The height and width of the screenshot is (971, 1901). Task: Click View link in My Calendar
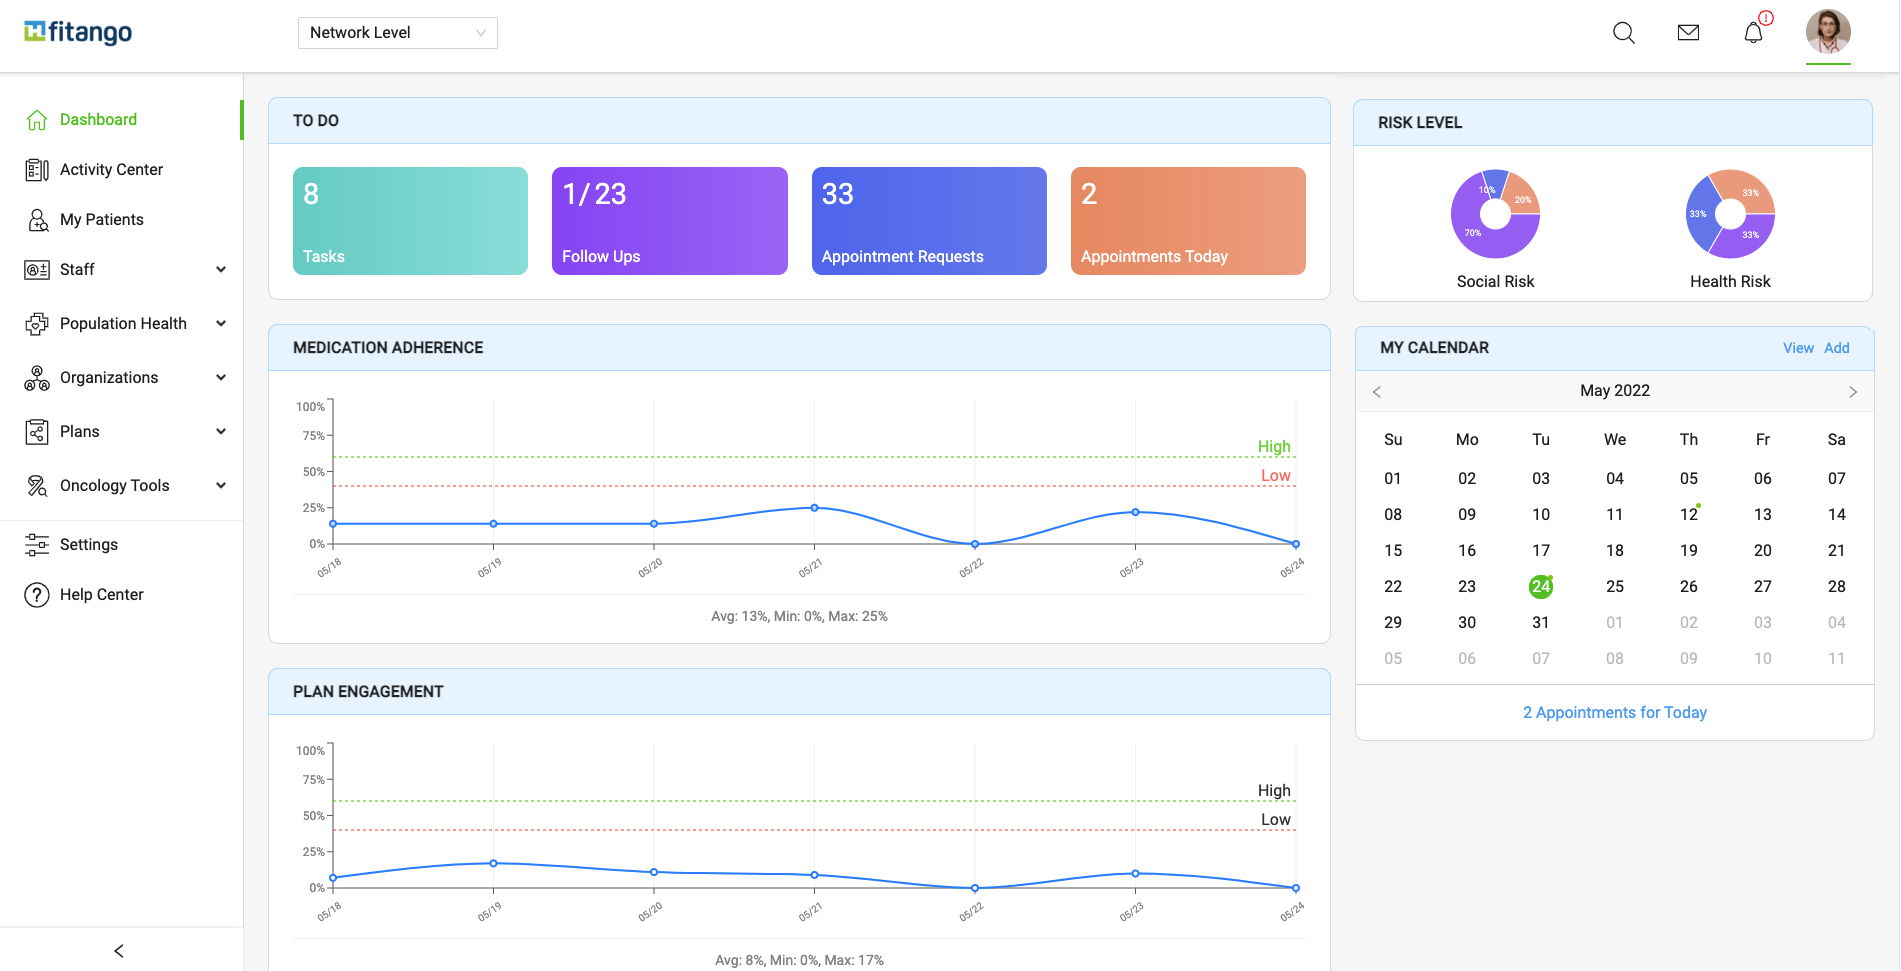click(1798, 348)
